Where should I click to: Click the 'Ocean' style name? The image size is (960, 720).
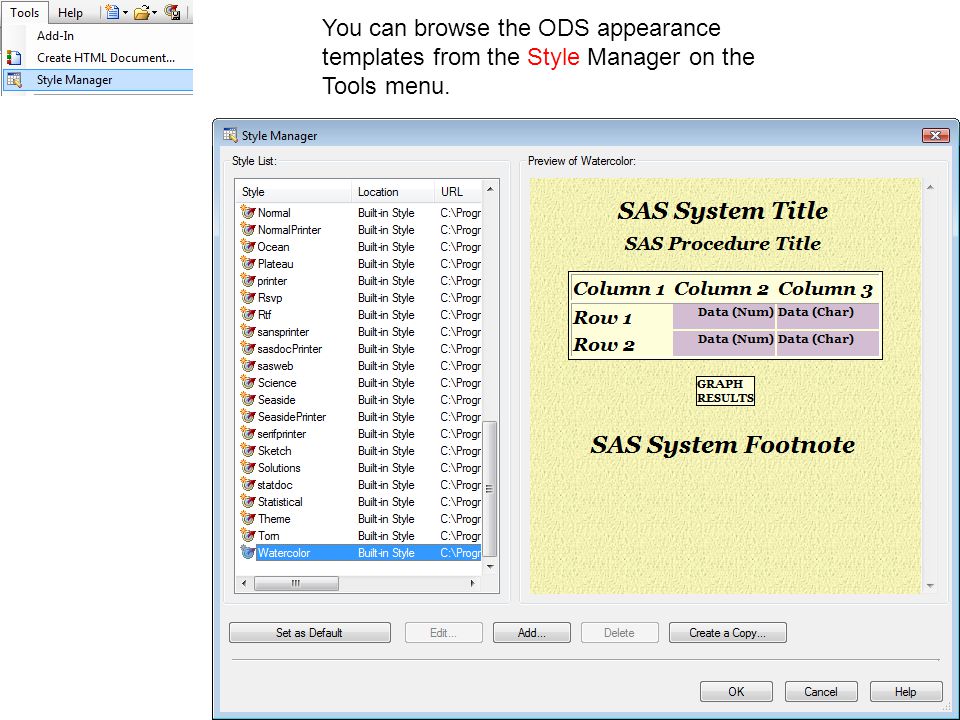click(x=273, y=247)
